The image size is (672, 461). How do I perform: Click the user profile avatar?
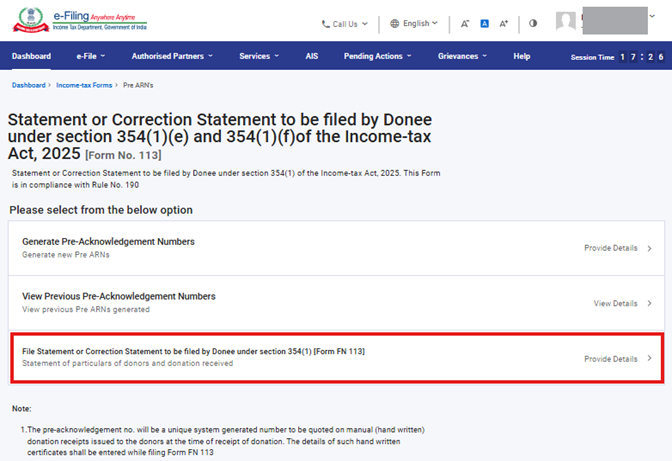pos(566,22)
